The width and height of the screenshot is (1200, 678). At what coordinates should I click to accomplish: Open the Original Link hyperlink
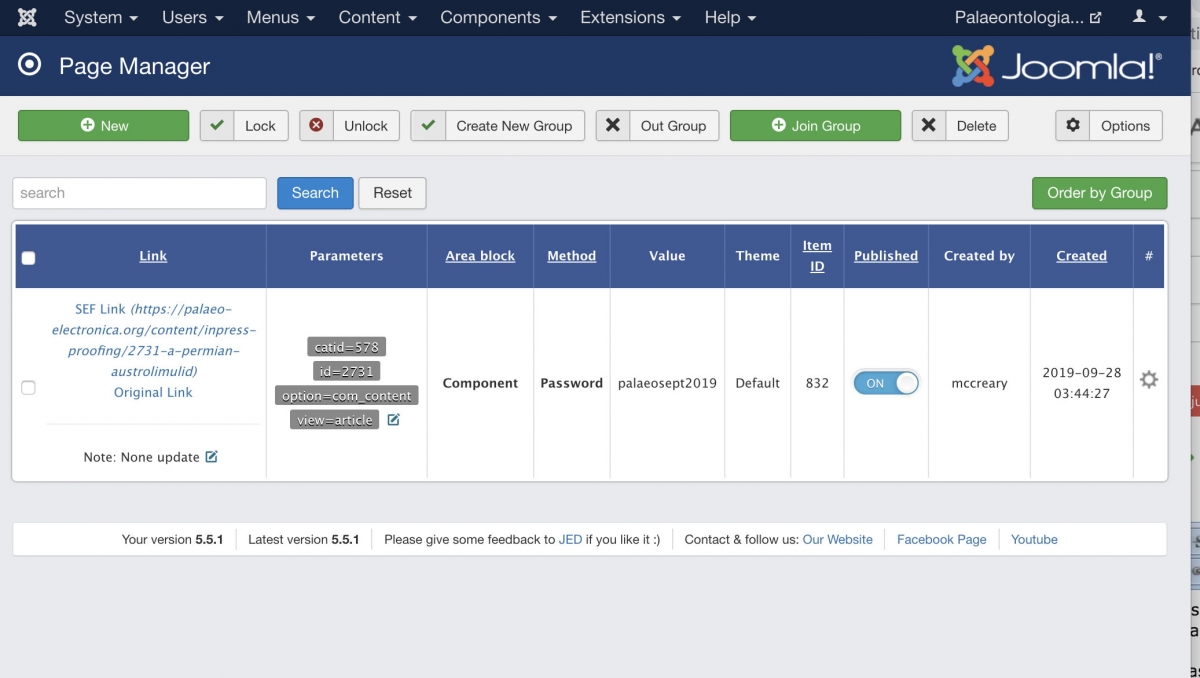153,392
